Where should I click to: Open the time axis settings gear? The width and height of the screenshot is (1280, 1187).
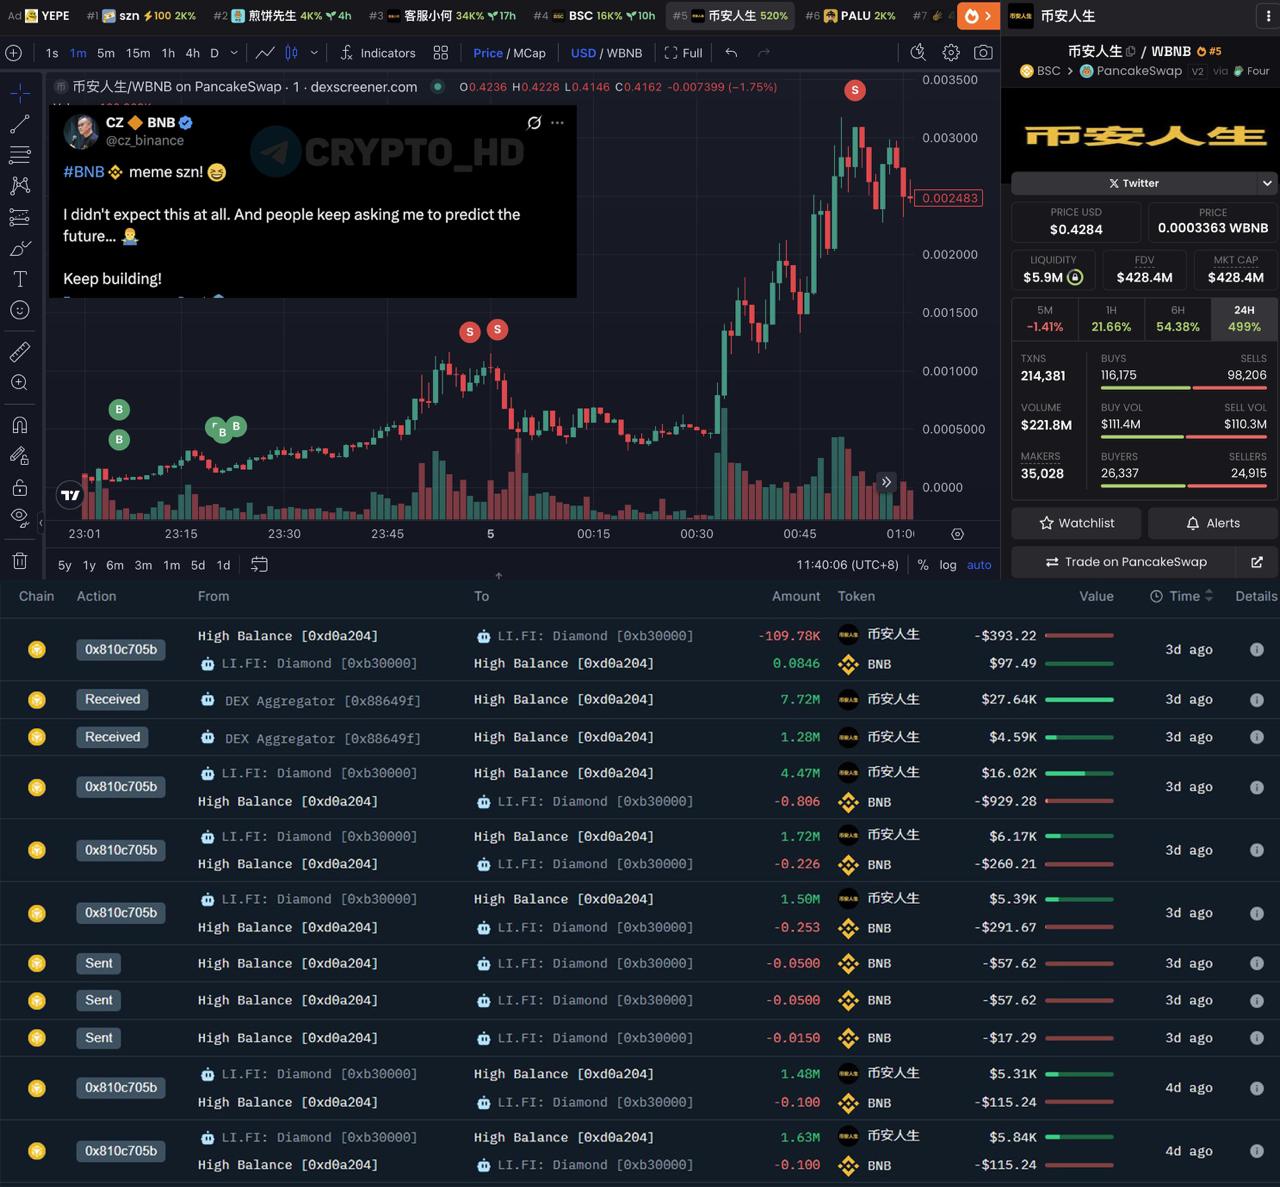coord(957,534)
